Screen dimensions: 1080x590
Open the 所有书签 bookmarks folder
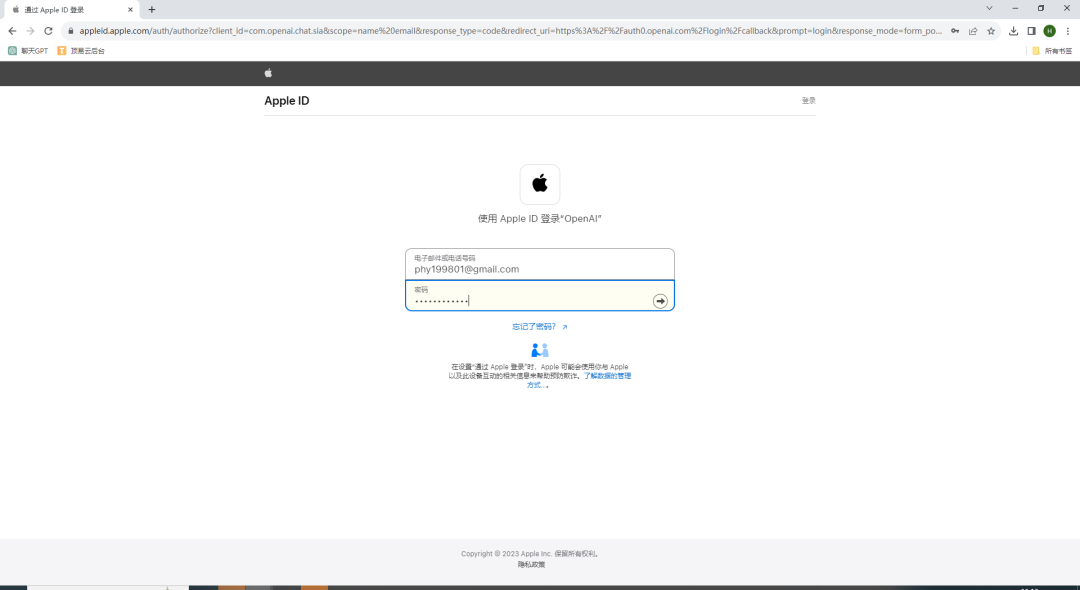[1052, 51]
